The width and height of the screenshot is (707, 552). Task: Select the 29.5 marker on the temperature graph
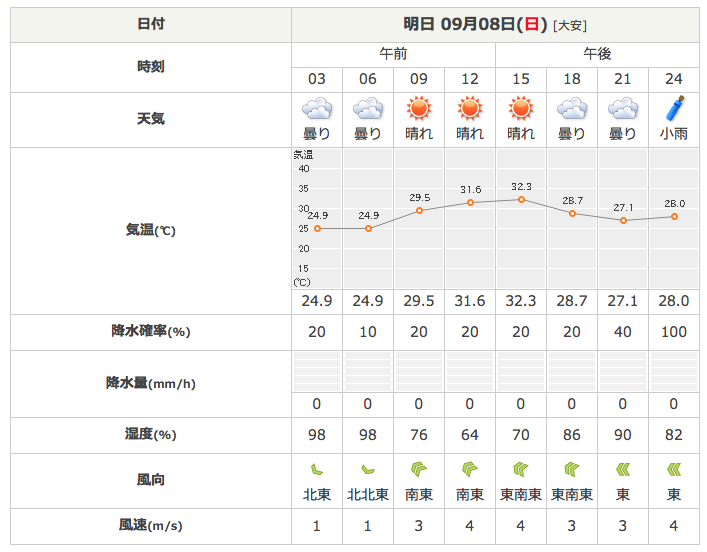(419, 211)
